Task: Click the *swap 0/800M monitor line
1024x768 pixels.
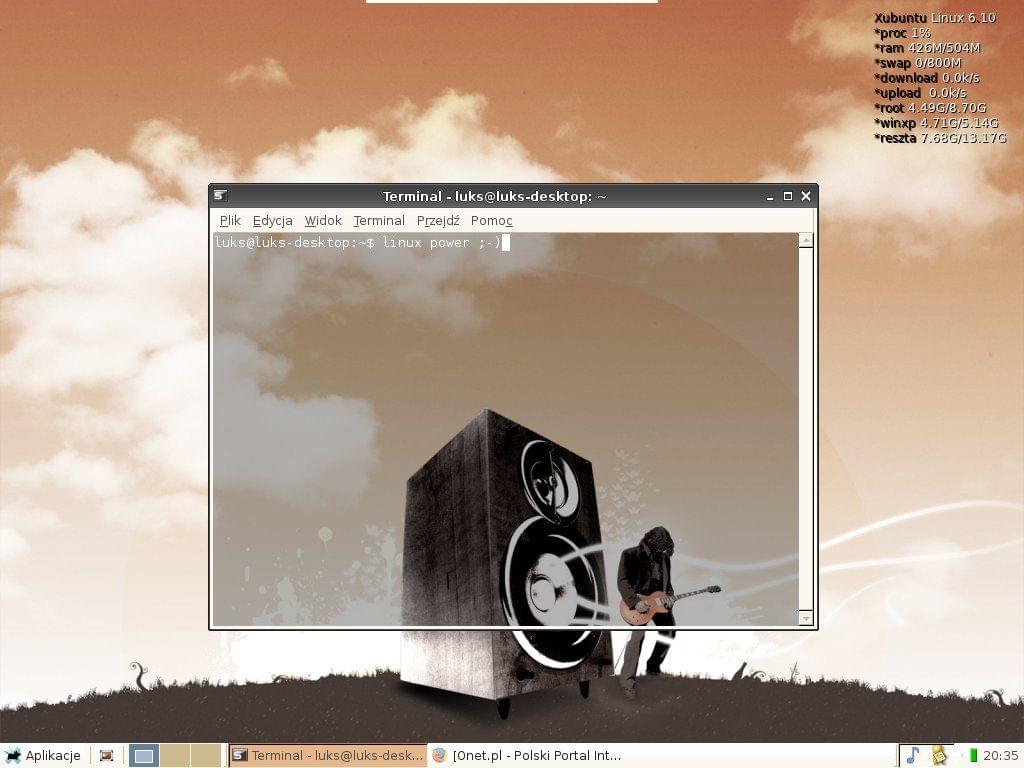Action: [918, 63]
